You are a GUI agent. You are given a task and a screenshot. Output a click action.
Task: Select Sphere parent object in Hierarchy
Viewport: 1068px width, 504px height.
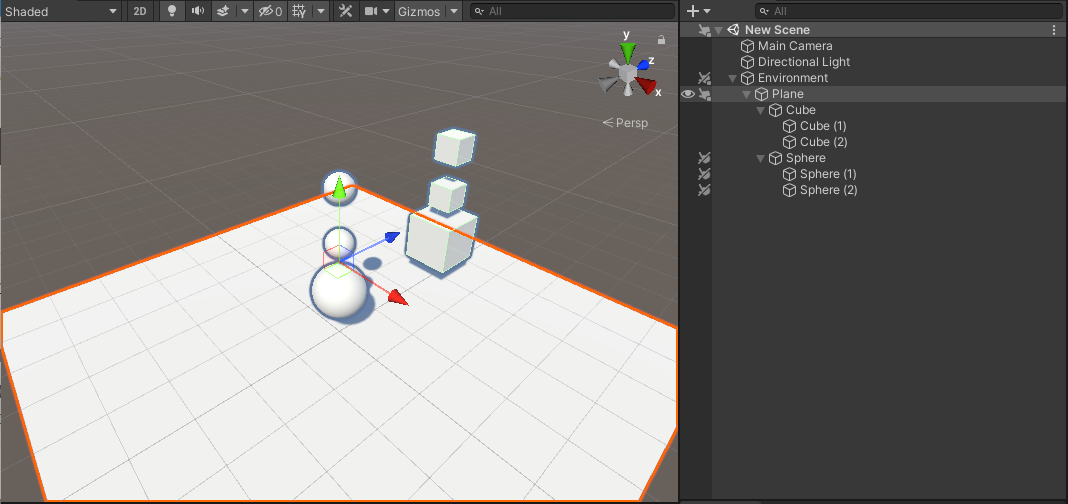pyautogui.click(x=806, y=158)
